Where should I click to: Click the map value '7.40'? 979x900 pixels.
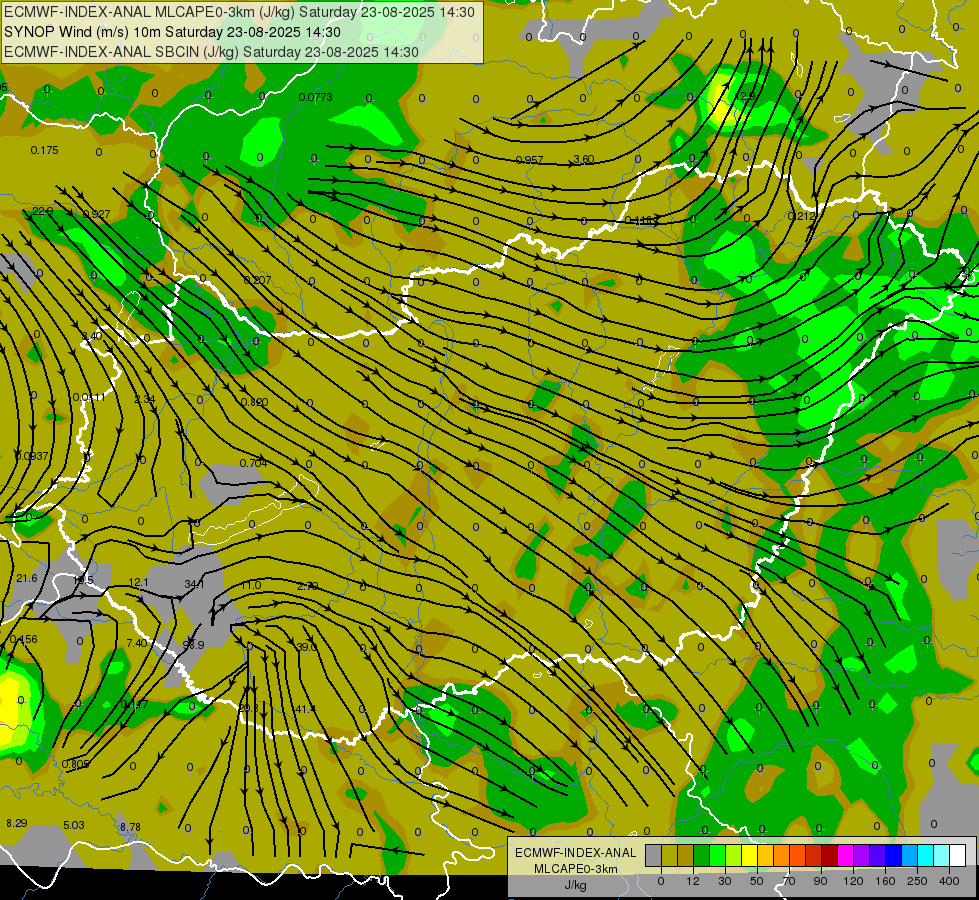click(137, 643)
